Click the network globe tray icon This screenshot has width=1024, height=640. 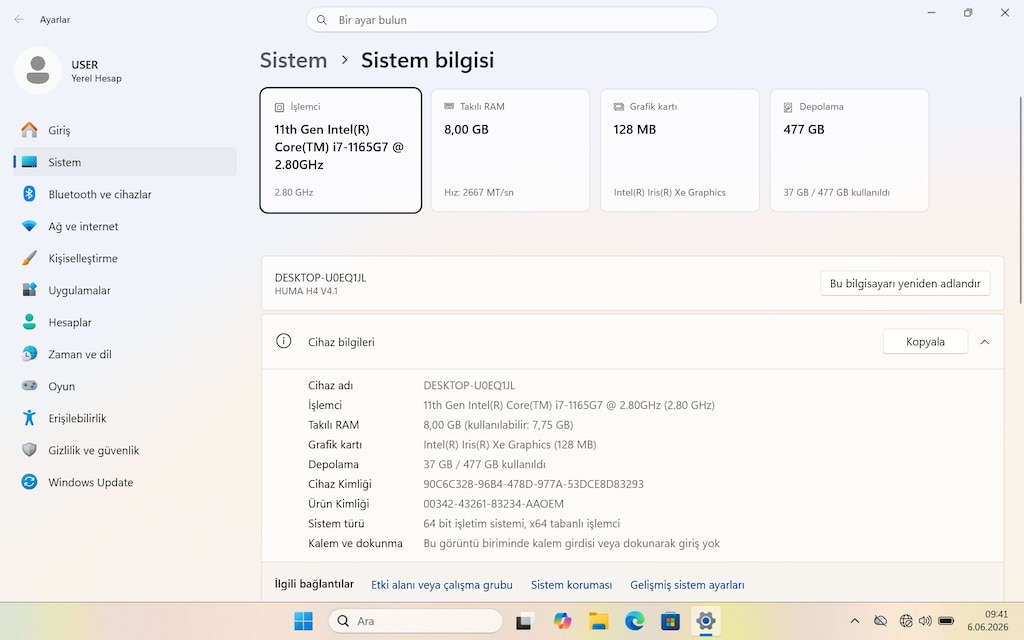[x=905, y=621]
